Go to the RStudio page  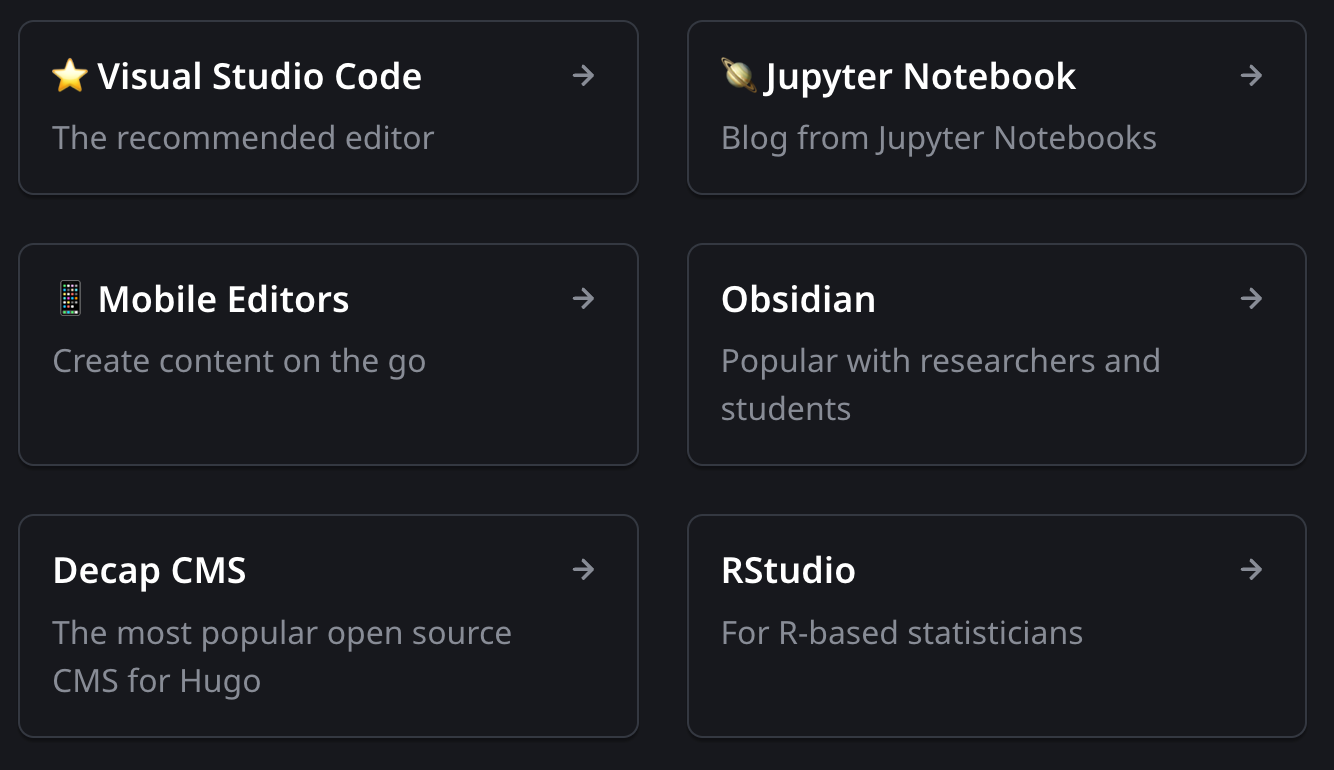pos(788,570)
